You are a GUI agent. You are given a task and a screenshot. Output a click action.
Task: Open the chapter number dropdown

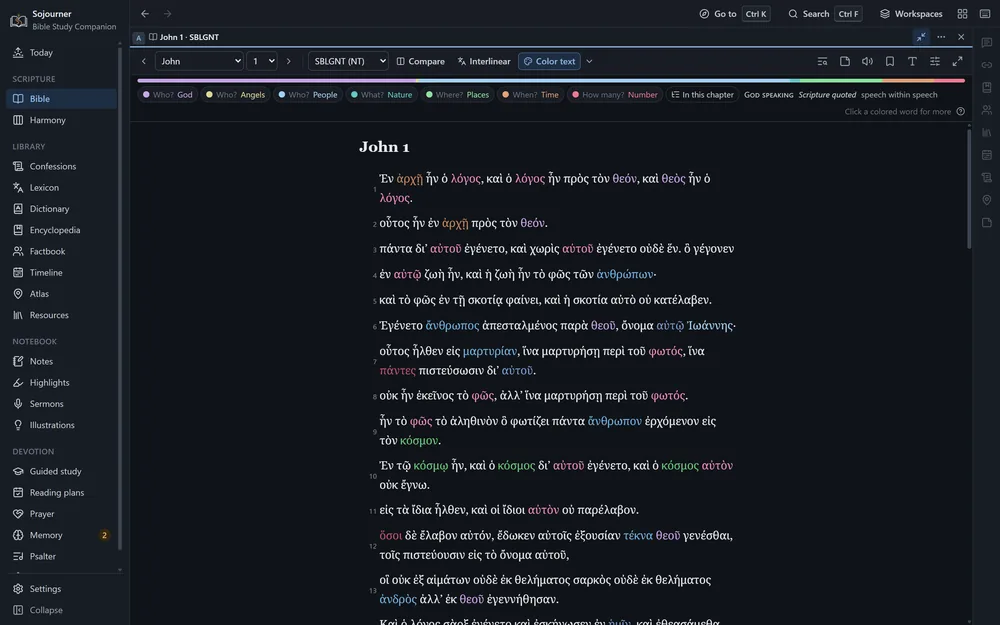click(x=262, y=61)
